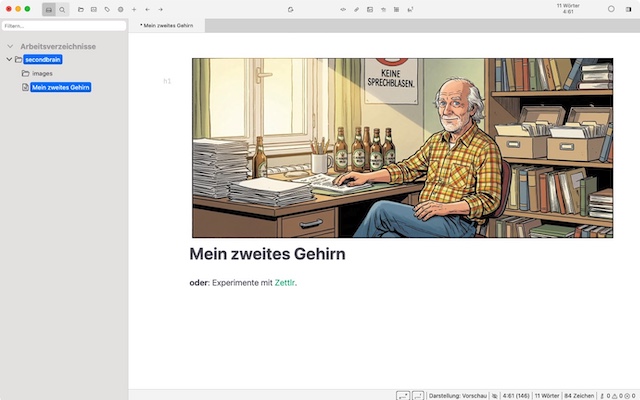The height and width of the screenshot is (400, 640).
Task: Click the insert link toolbar icon
Action: tap(357, 9)
